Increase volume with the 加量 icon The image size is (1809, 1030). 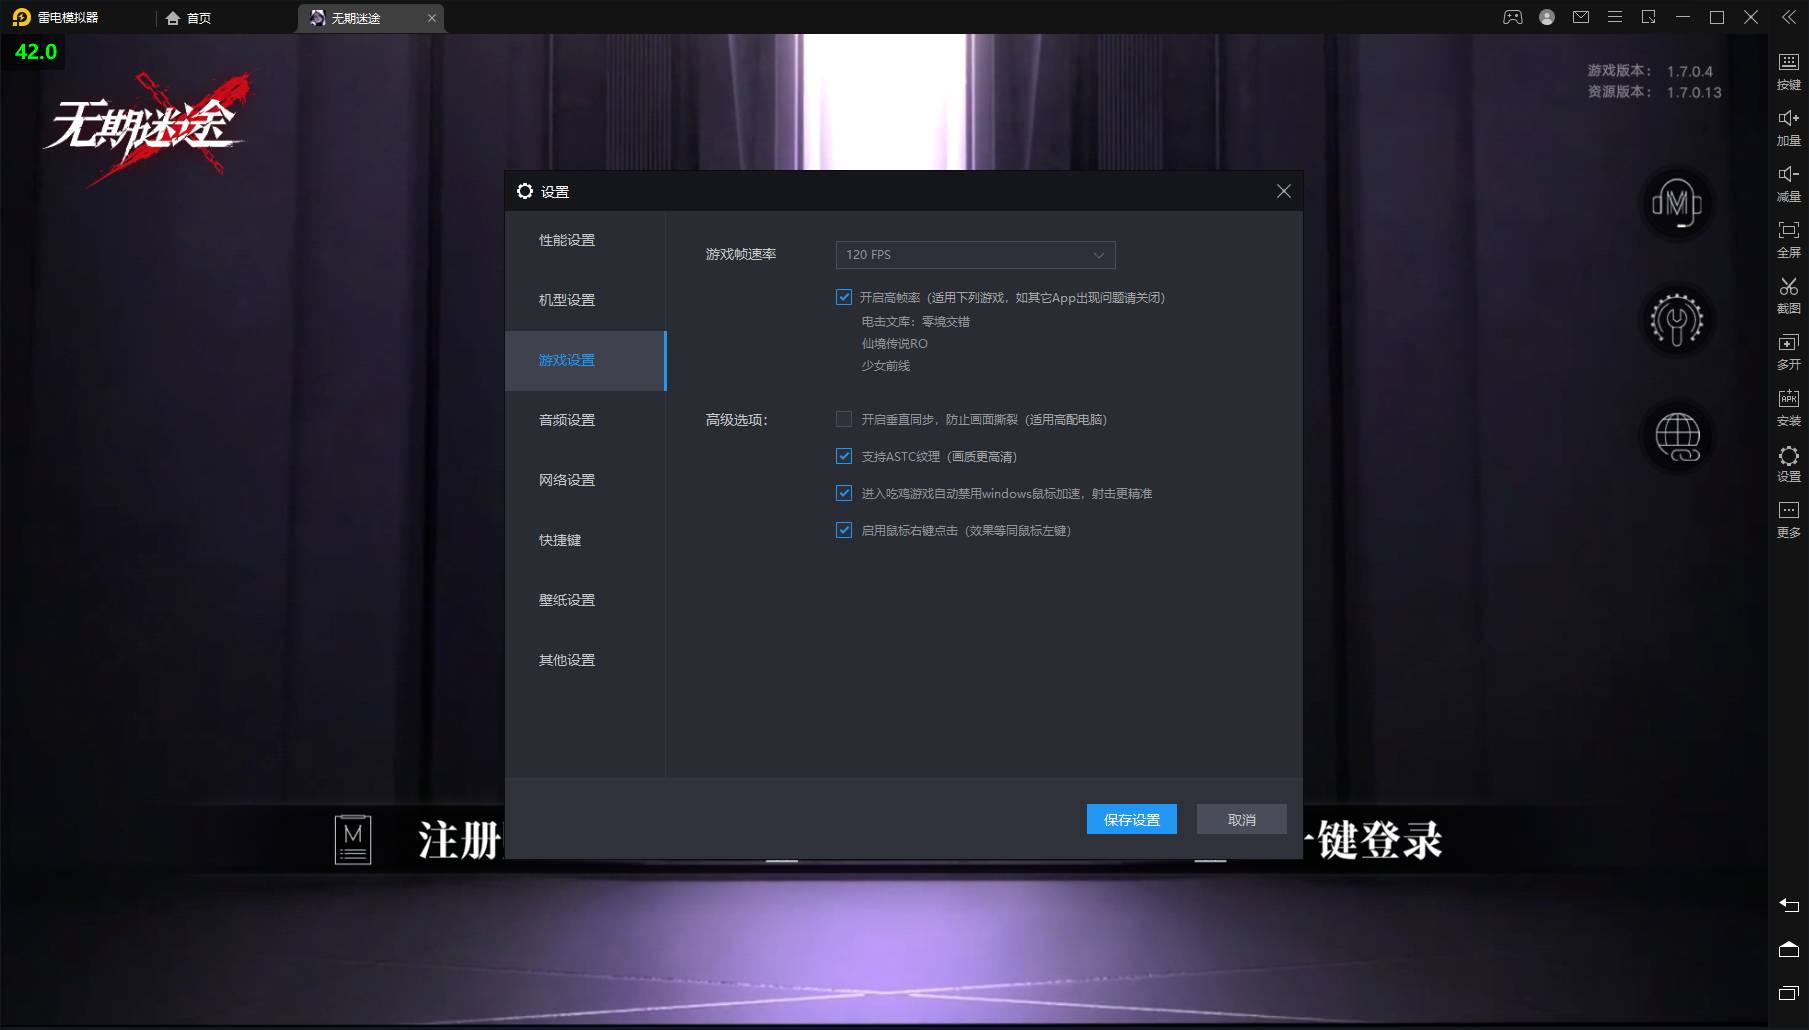tap(1788, 126)
